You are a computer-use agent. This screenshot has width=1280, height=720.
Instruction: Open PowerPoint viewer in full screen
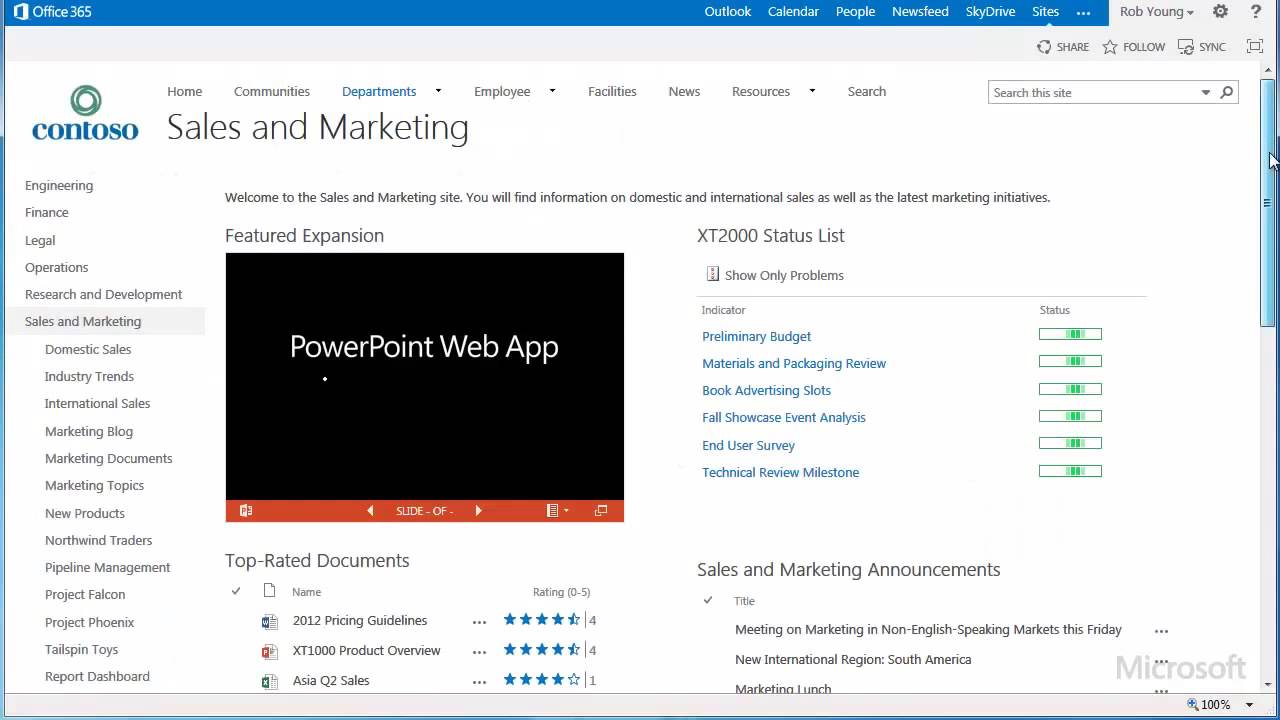coord(601,511)
